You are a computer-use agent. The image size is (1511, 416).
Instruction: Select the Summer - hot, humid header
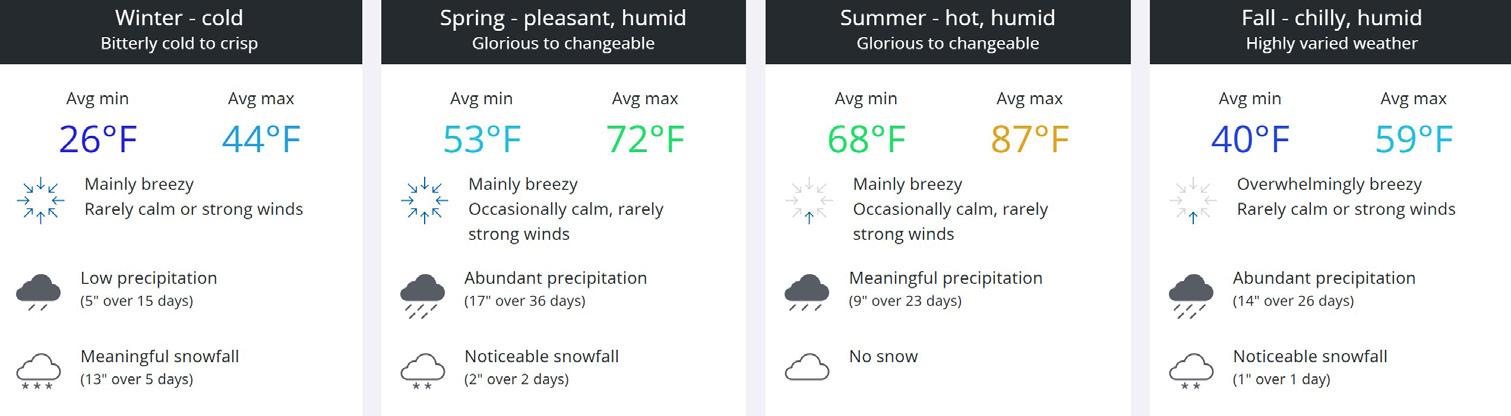click(x=947, y=18)
